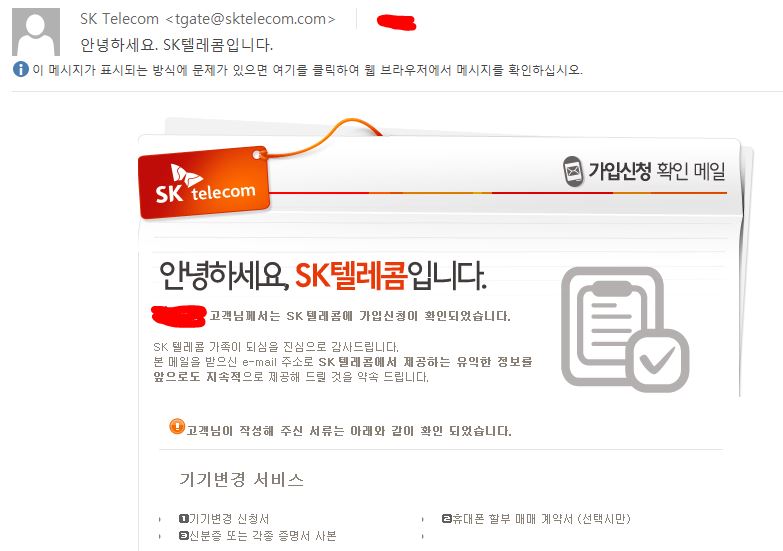Click the sender's gray avatar picture
This screenshot has width=783, height=551.
pyautogui.click(x=36, y=31)
